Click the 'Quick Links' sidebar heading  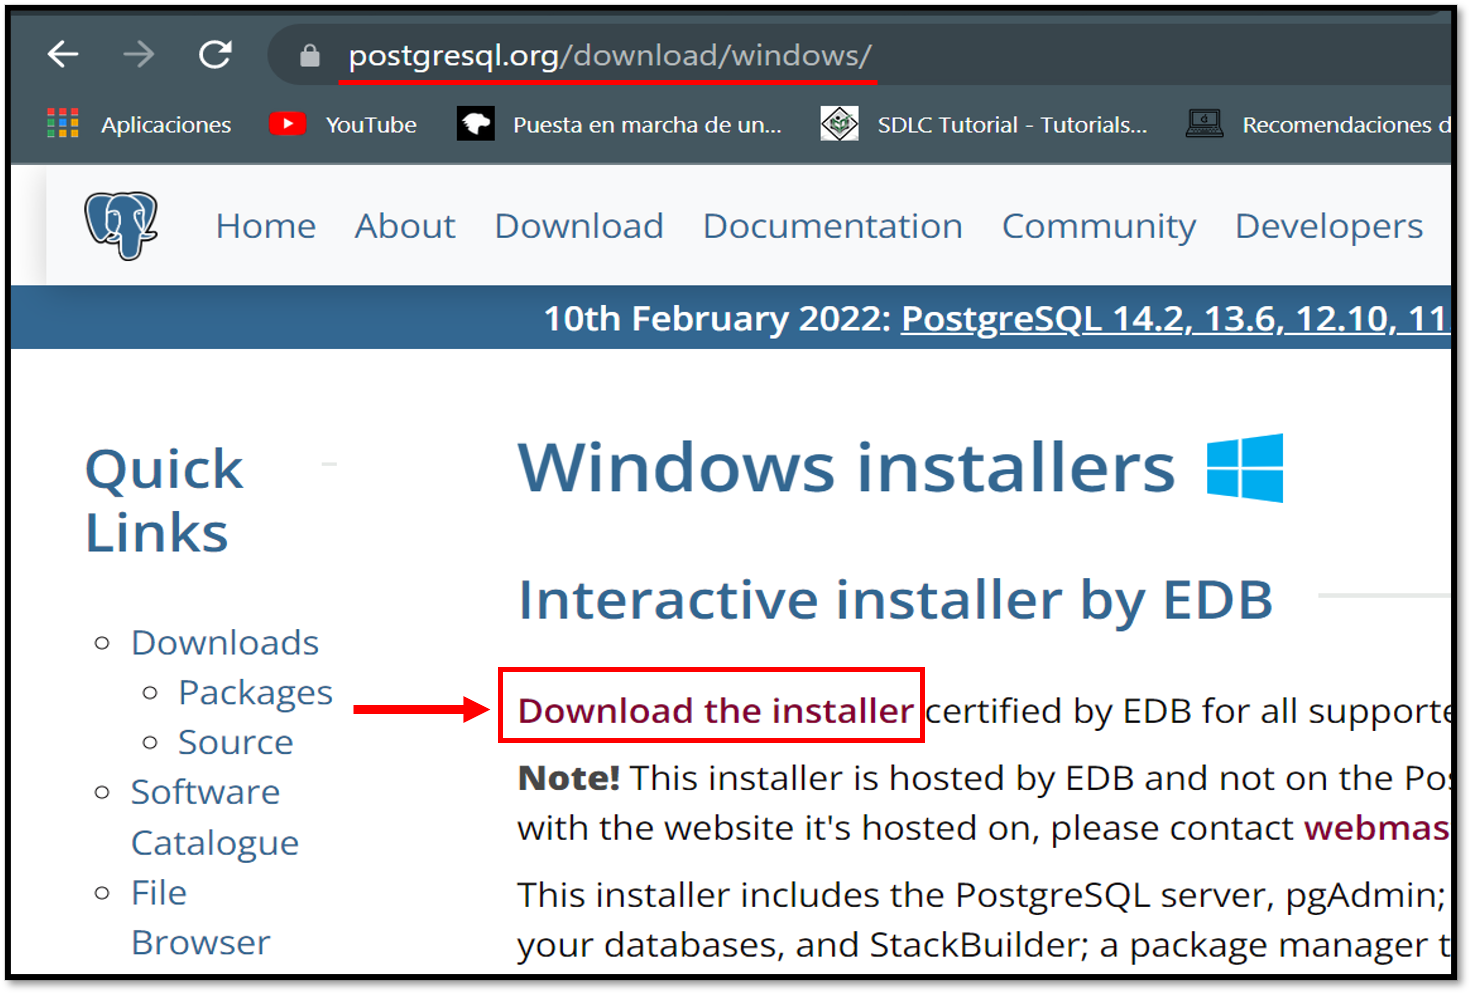(164, 500)
